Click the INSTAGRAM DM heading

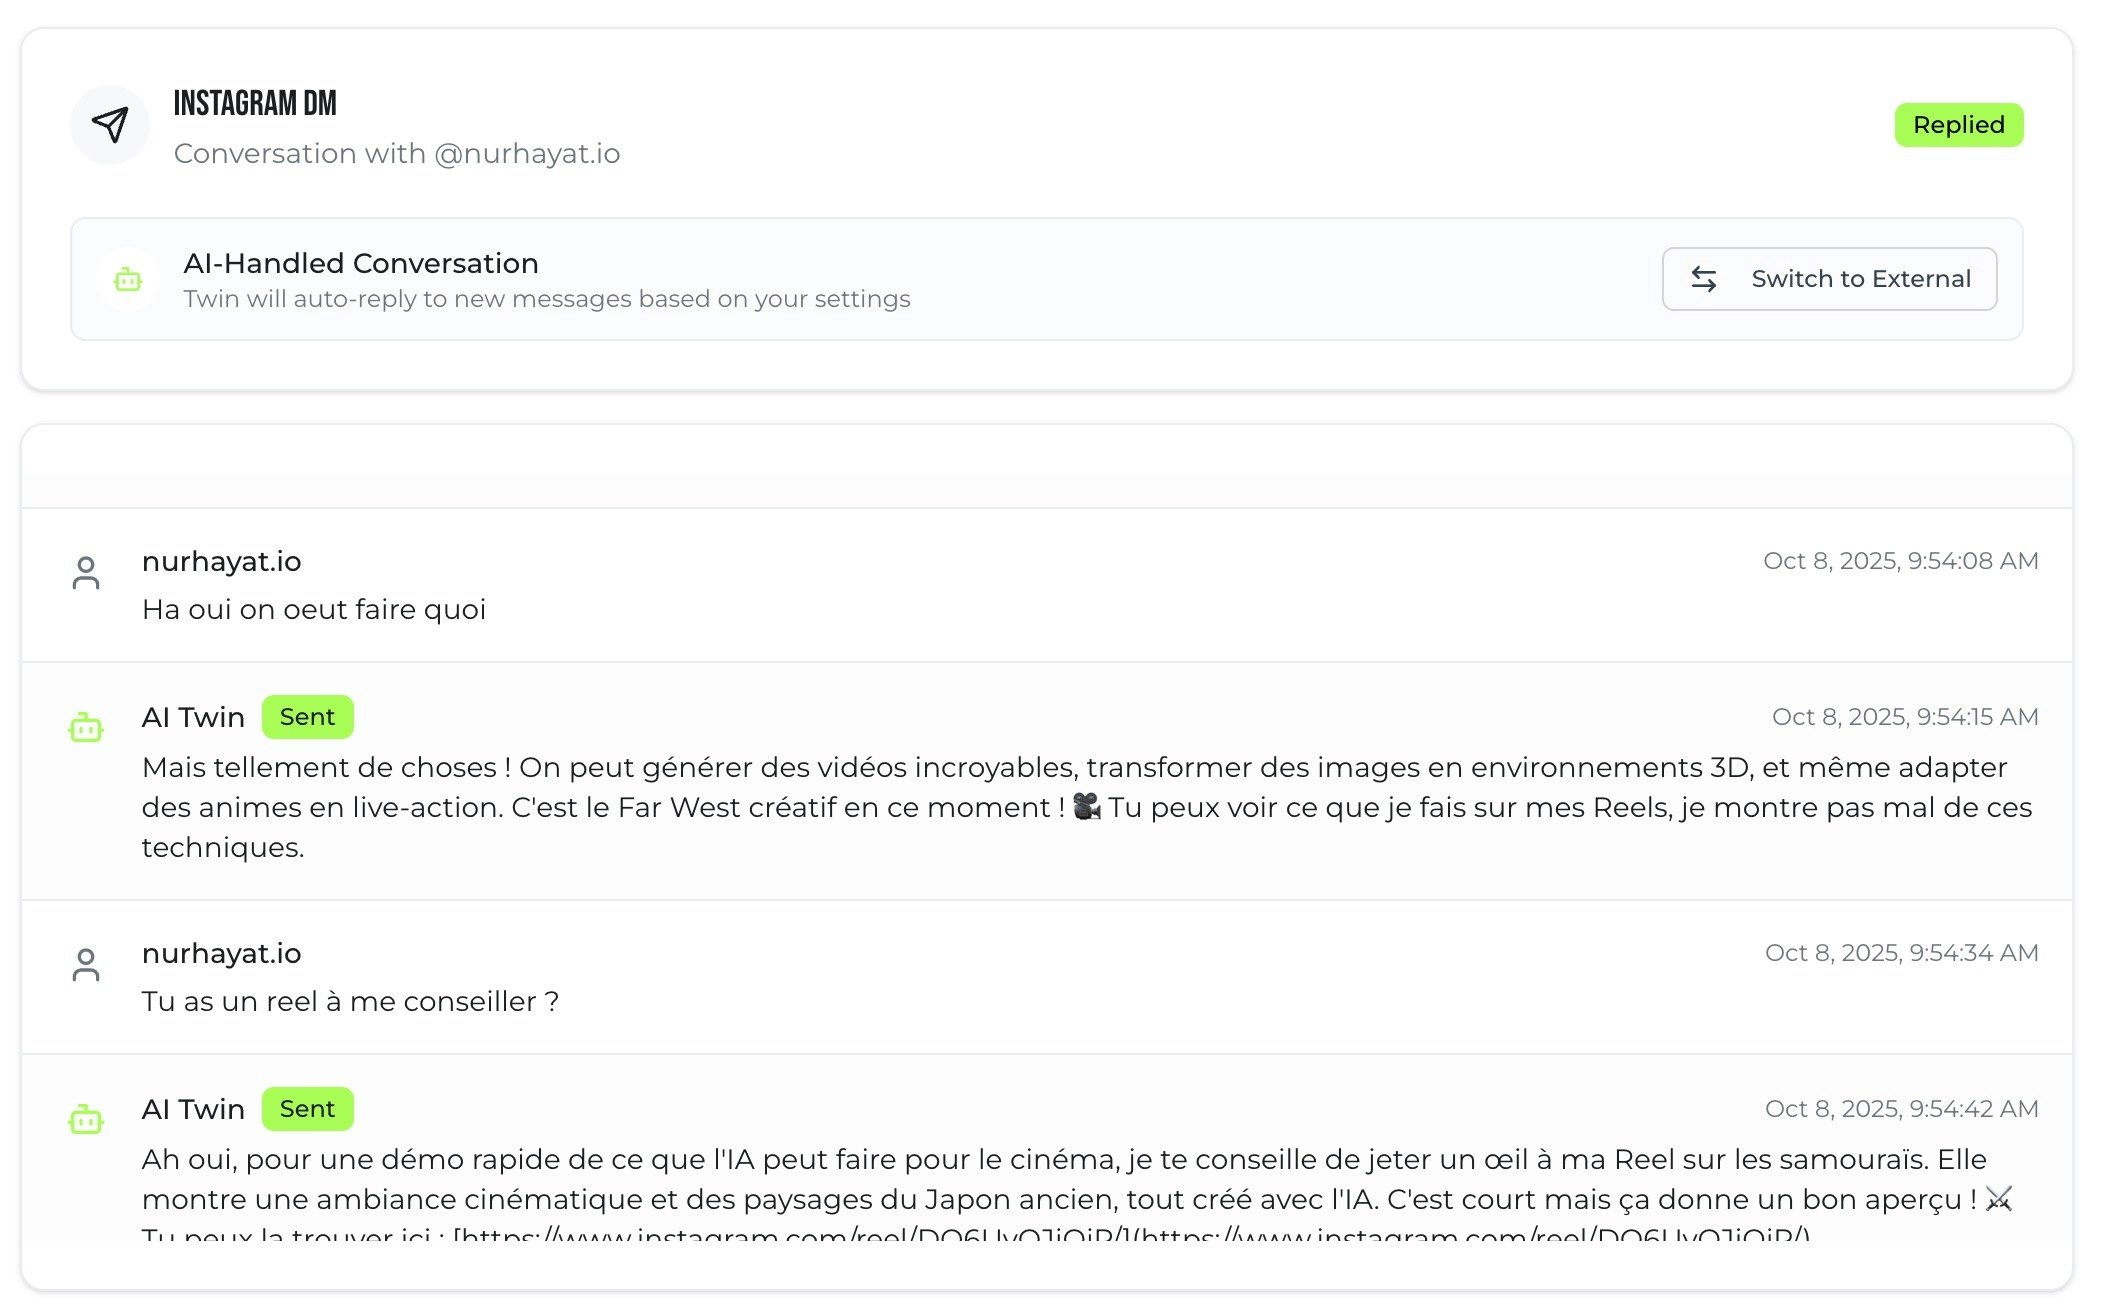coord(255,103)
